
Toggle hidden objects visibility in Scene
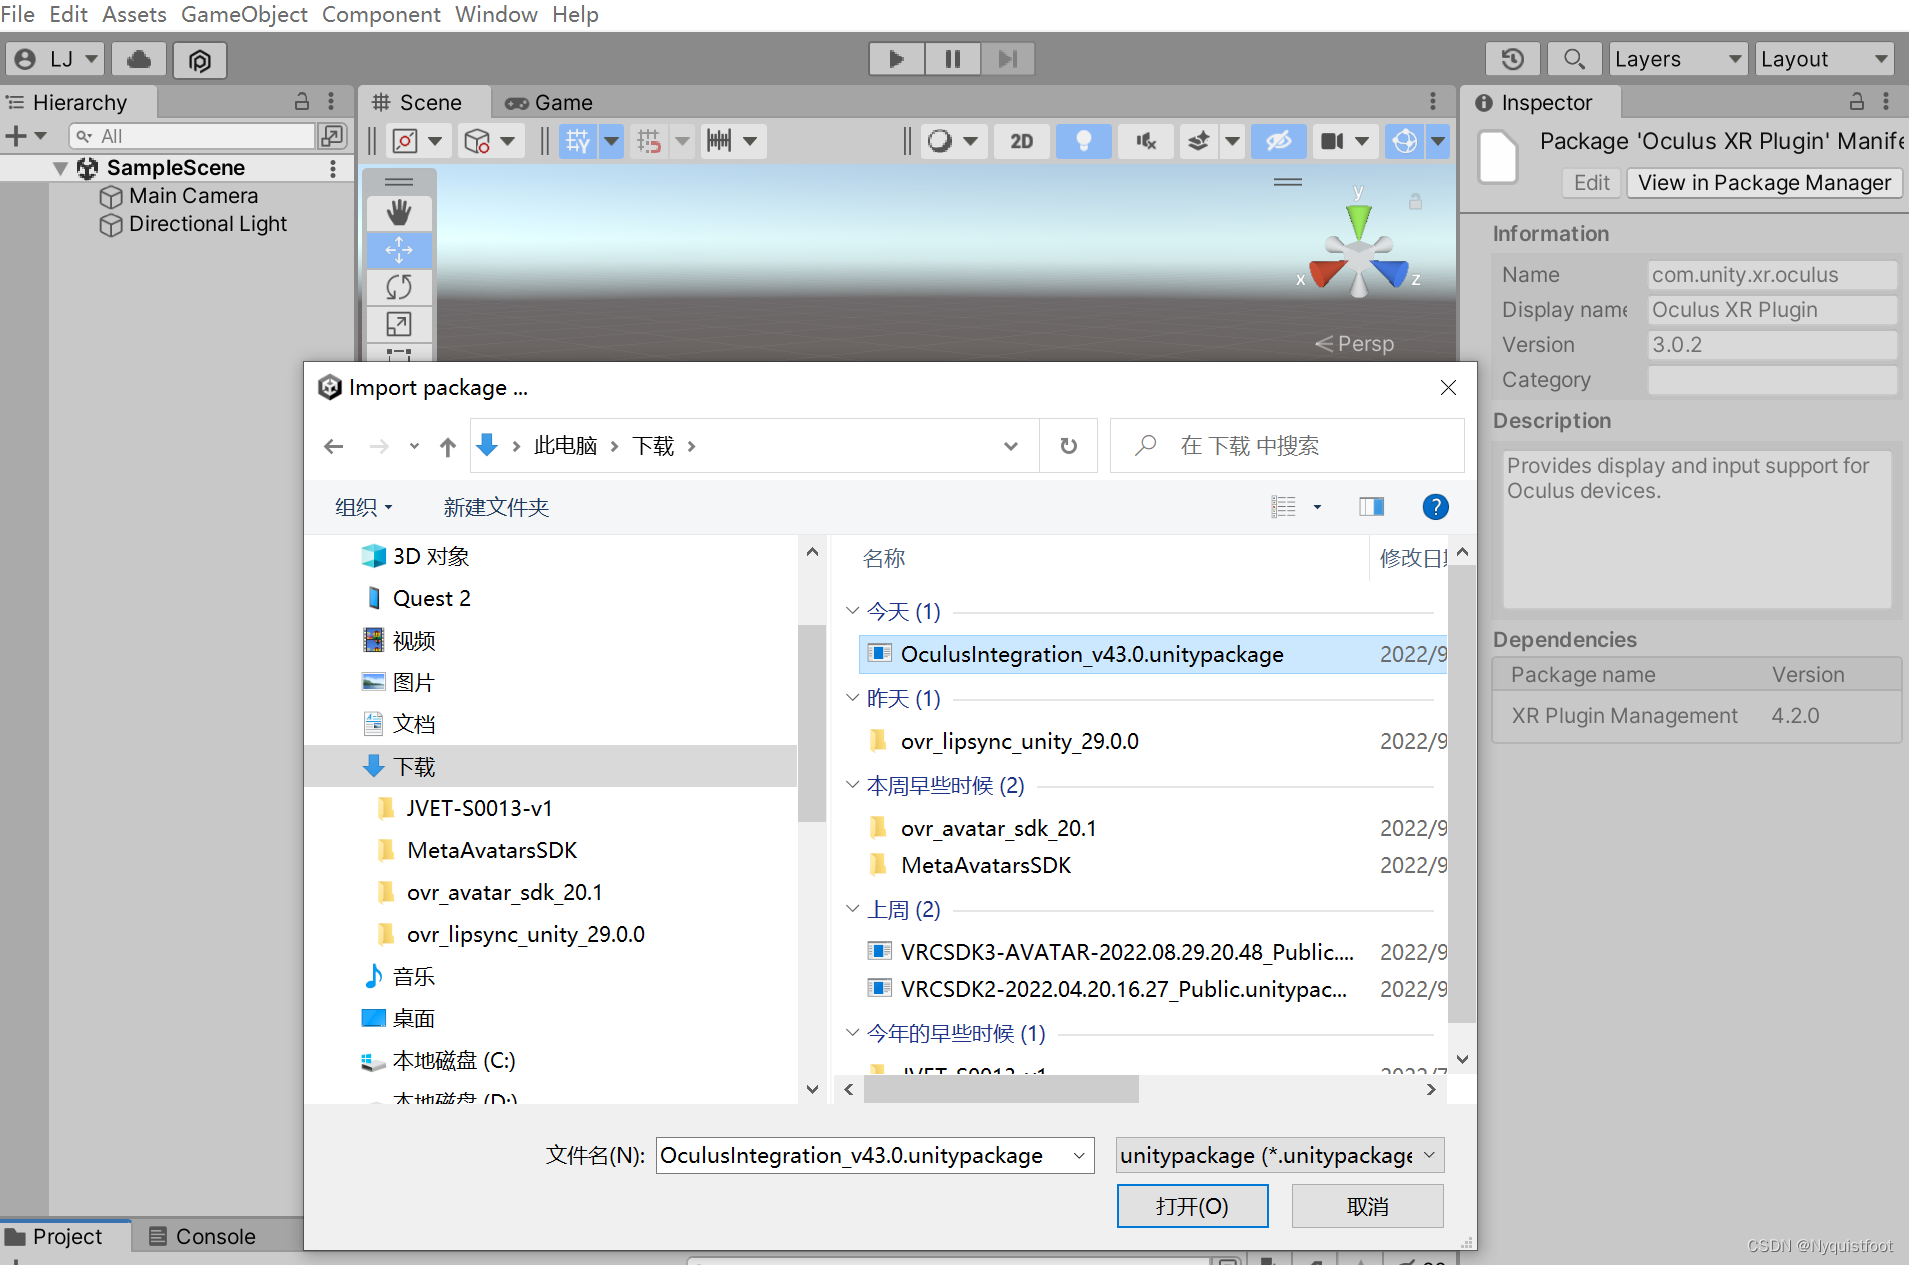pyautogui.click(x=1279, y=141)
